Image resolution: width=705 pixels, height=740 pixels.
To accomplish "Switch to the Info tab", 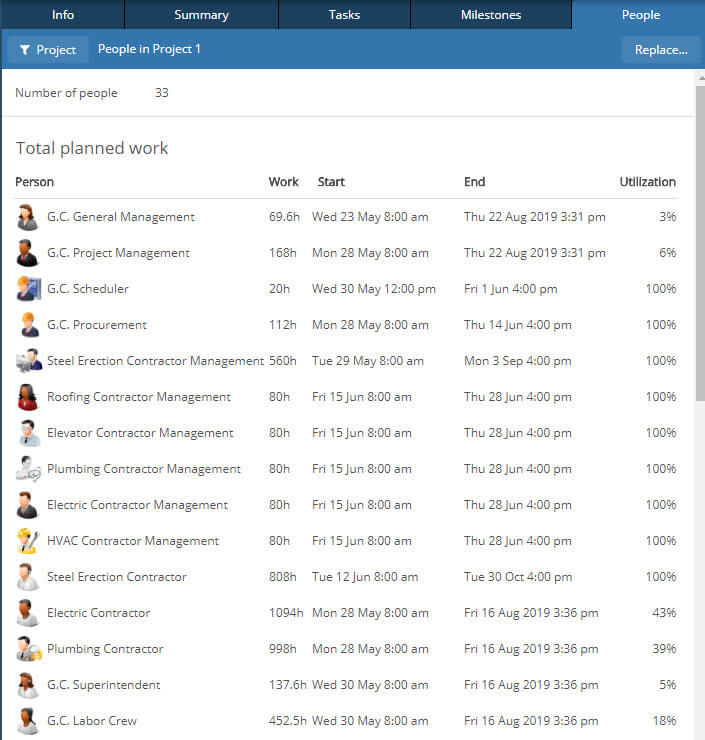I will [62, 15].
